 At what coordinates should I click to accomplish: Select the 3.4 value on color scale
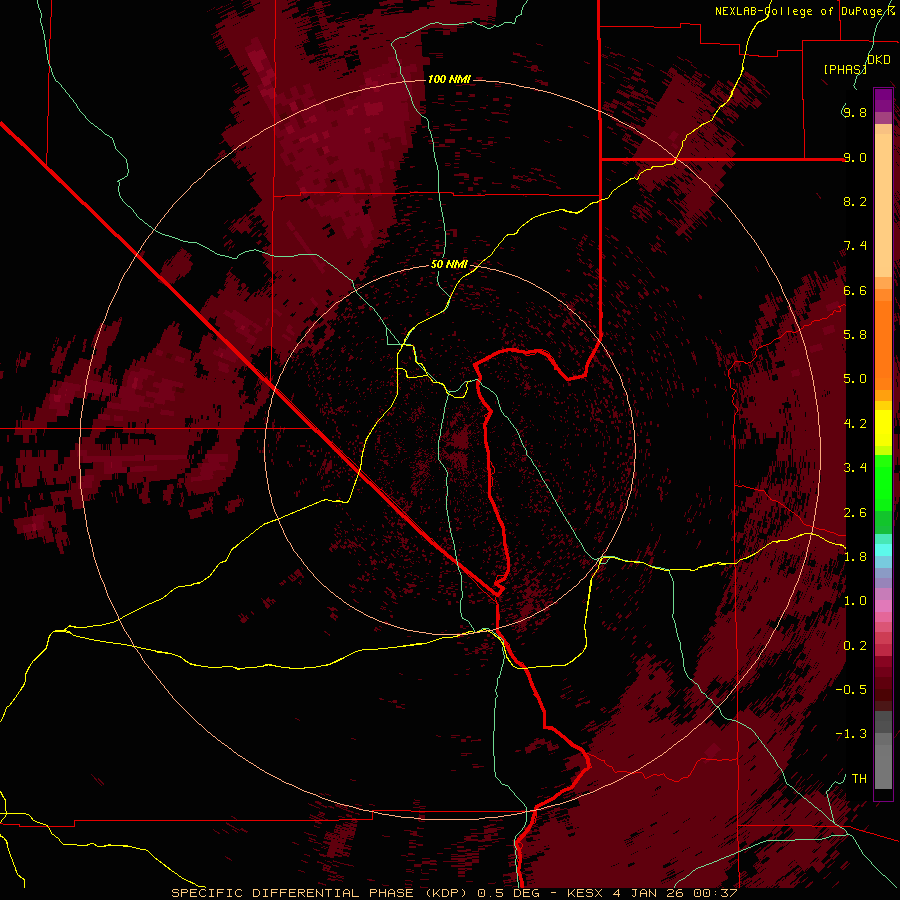855,468
